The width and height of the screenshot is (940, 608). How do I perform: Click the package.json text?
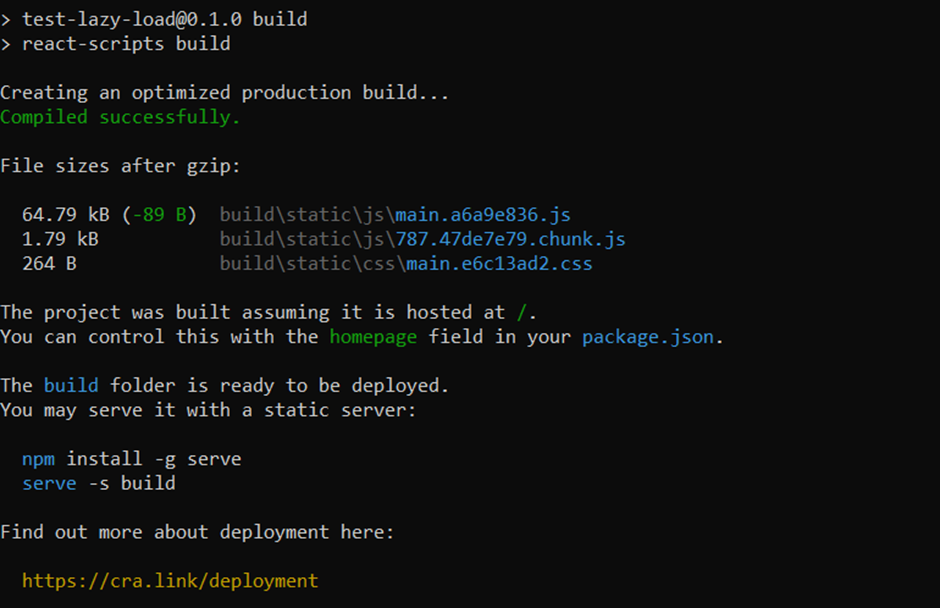coord(648,337)
